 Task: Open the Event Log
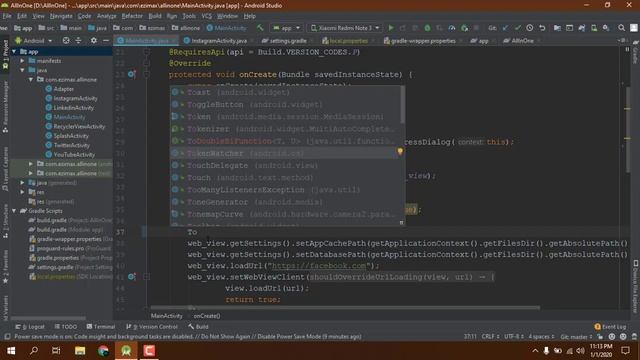point(610,327)
